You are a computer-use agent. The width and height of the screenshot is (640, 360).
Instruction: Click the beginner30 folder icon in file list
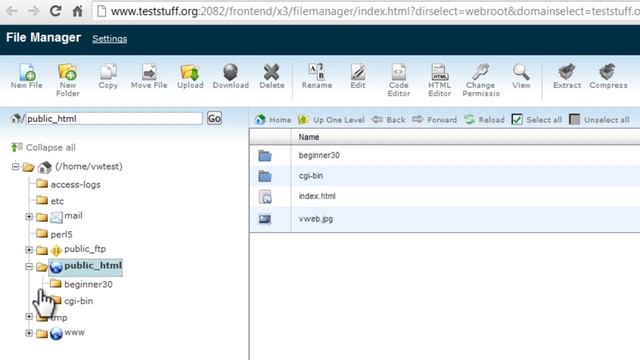pos(265,156)
